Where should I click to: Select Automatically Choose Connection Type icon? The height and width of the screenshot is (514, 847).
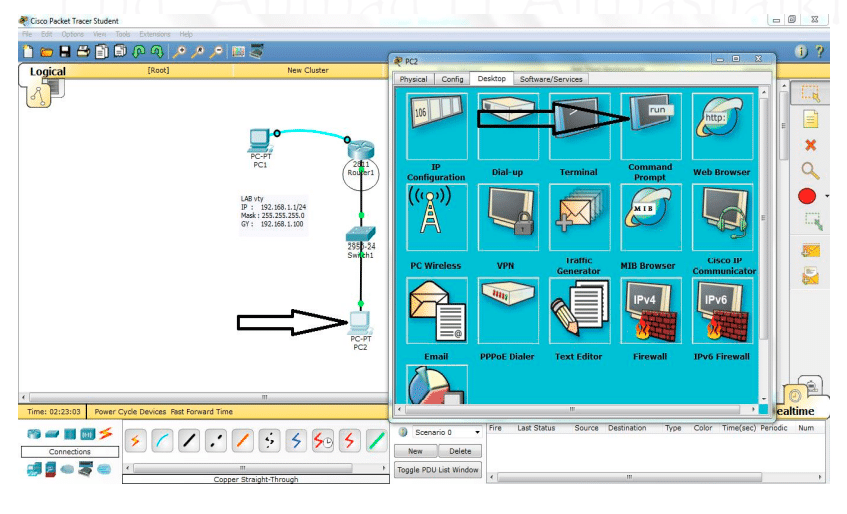tap(135, 442)
